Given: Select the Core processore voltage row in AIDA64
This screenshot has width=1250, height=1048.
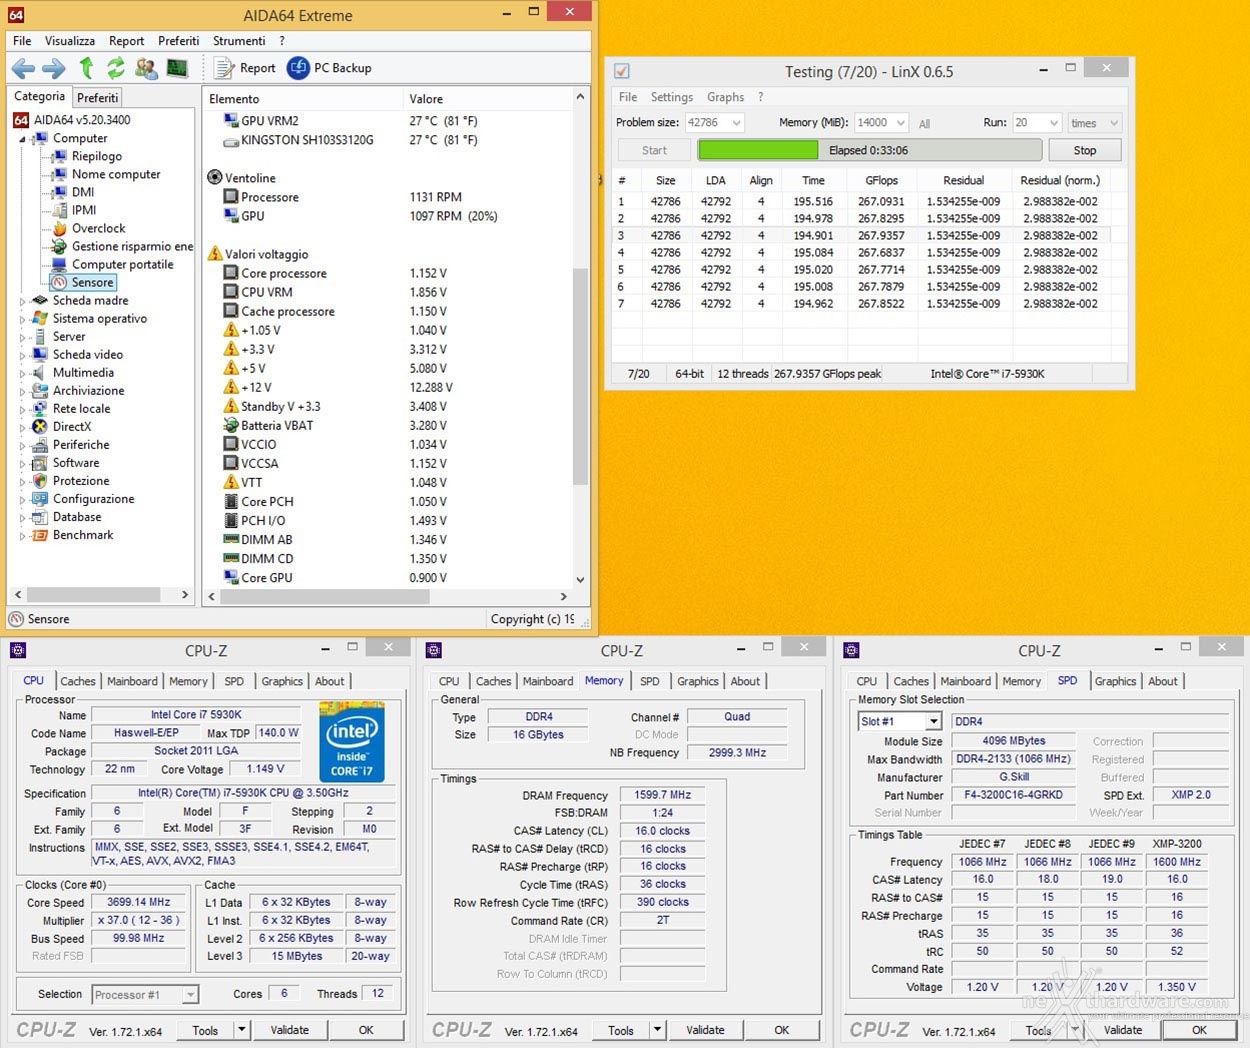Looking at the screenshot, I should [x=387, y=273].
